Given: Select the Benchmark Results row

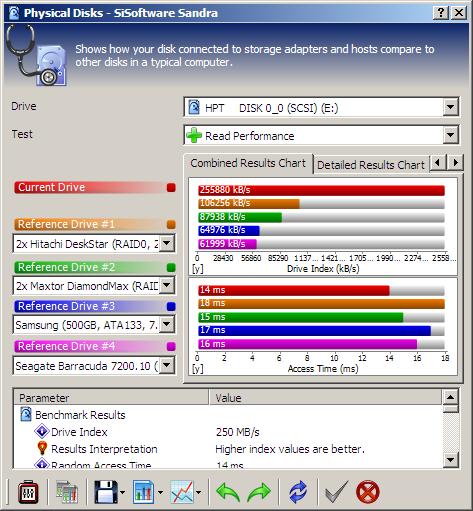Looking at the screenshot, I should [x=228, y=415].
